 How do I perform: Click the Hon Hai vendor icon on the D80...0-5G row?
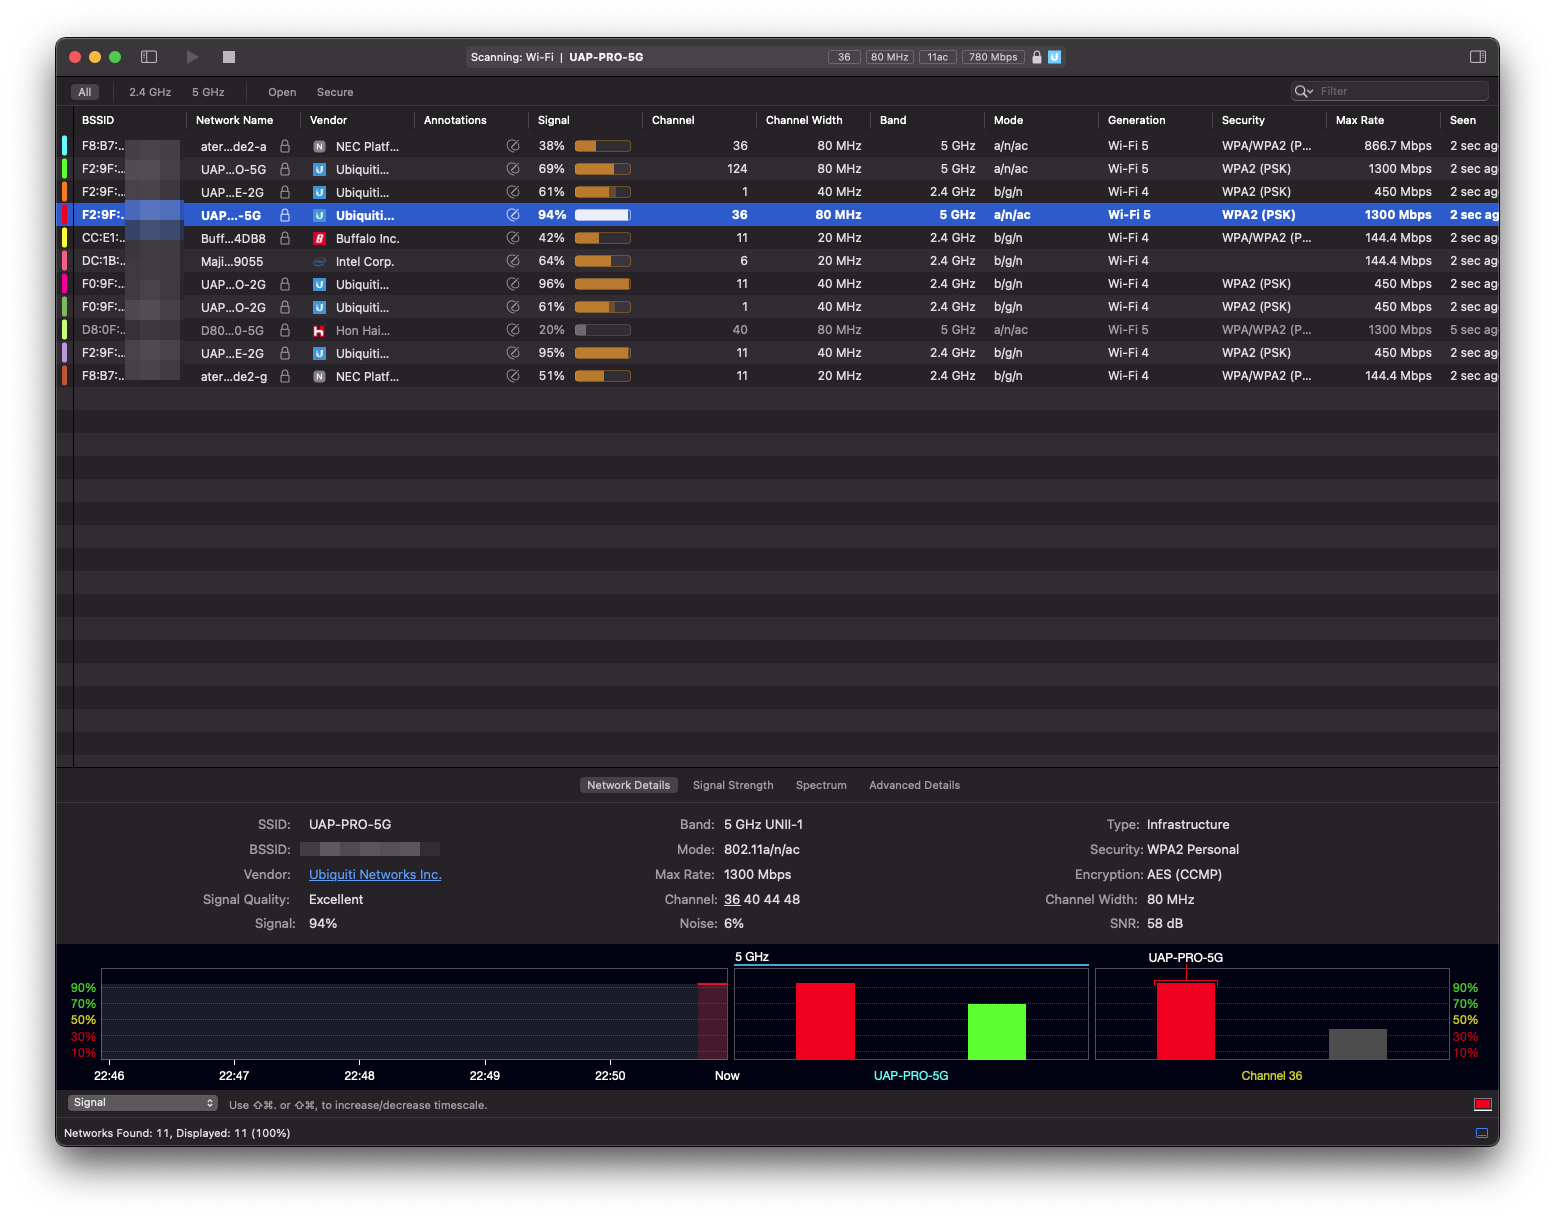(x=319, y=330)
